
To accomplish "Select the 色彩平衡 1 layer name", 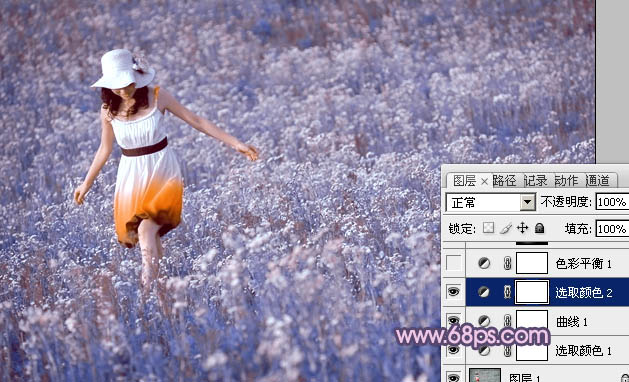I will (x=584, y=264).
